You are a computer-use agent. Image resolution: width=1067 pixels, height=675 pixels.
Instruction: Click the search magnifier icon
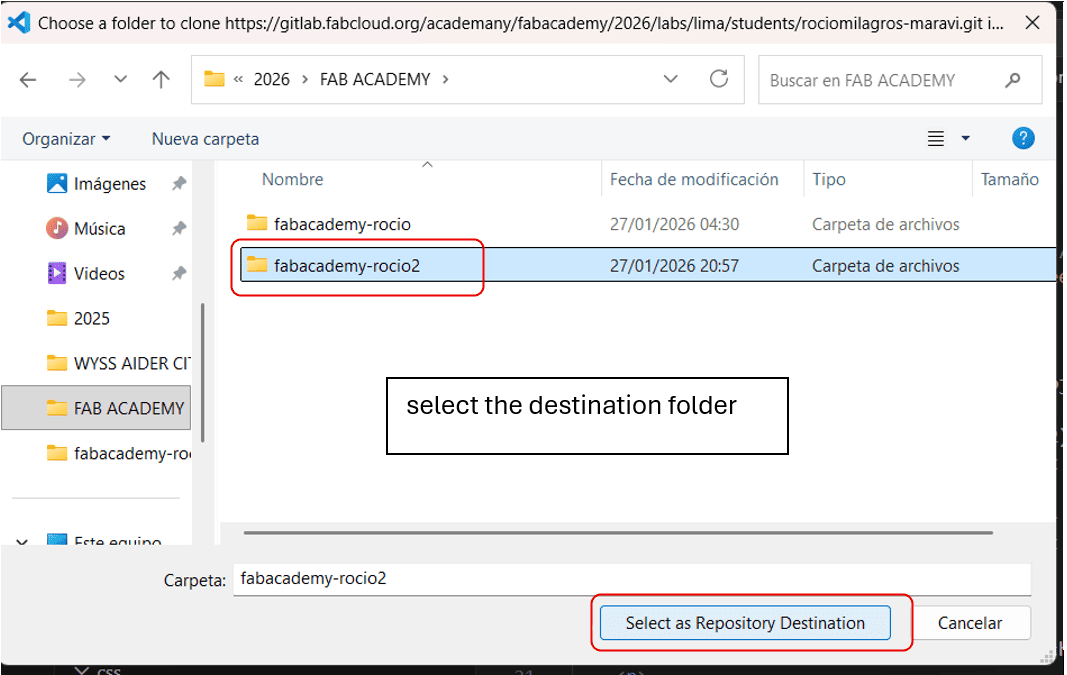1014,80
